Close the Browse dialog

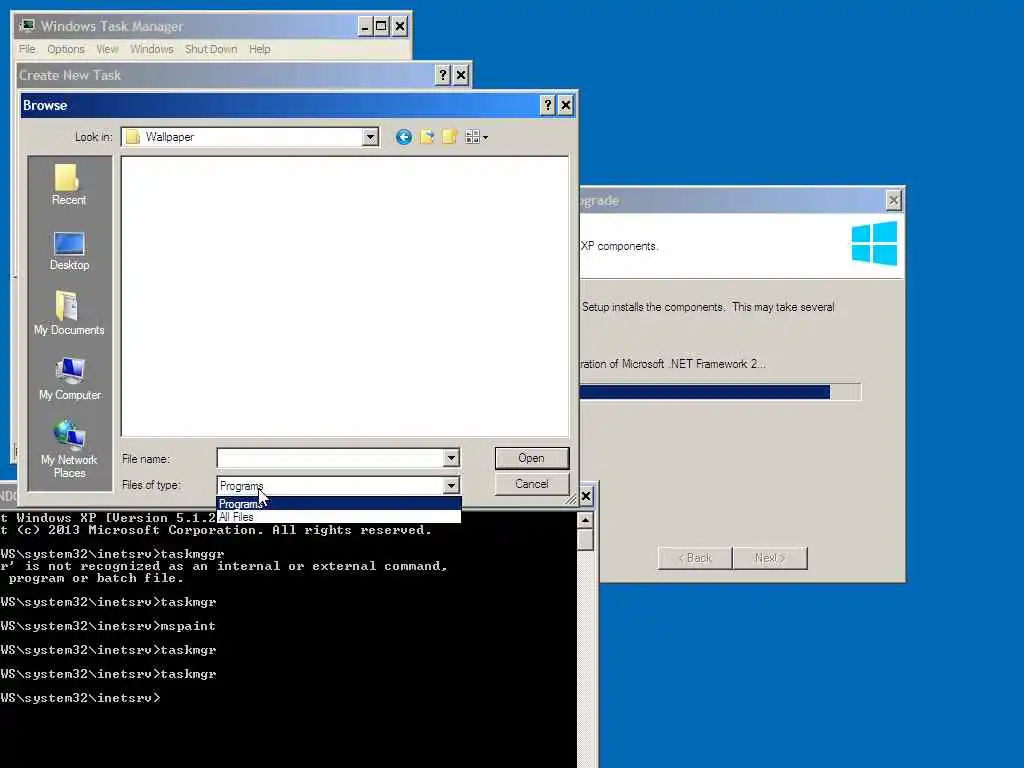point(566,105)
